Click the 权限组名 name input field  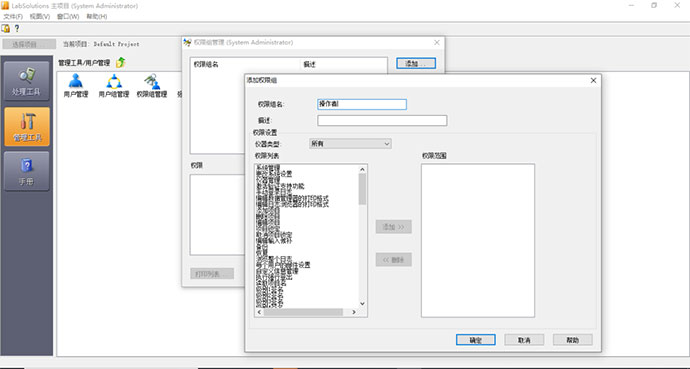[x=362, y=104]
